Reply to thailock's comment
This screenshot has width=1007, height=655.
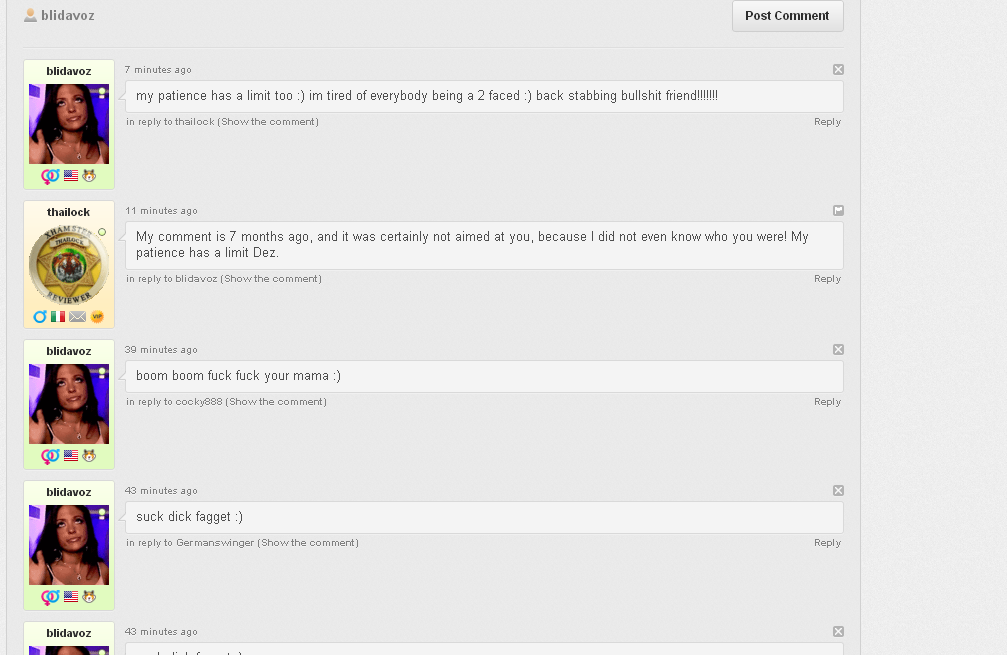coord(827,279)
